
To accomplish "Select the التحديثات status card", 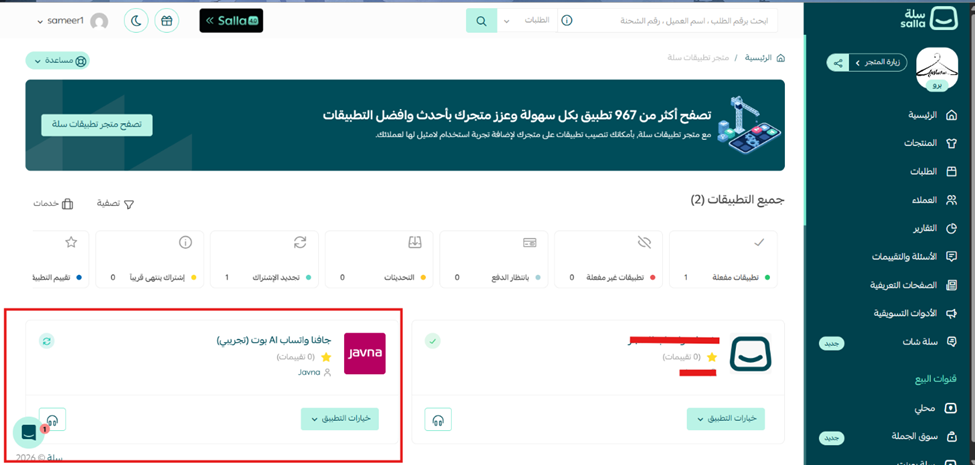I will pyautogui.click(x=379, y=259).
